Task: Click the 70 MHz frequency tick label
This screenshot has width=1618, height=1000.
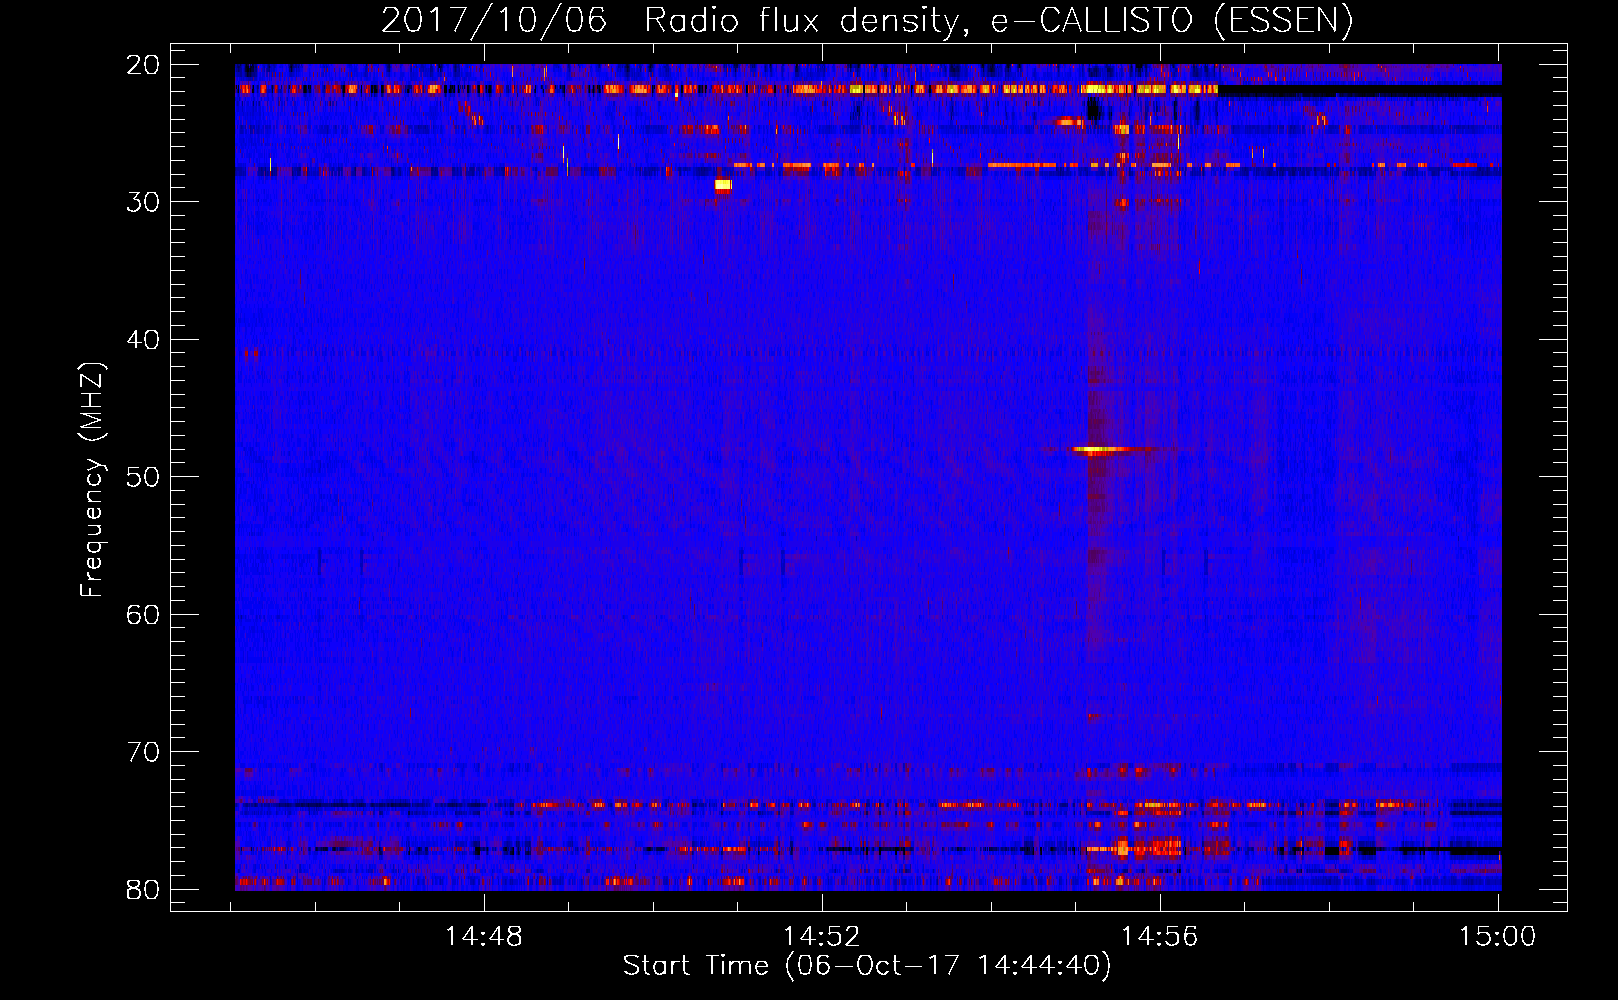Action: pyautogui.click(x=143, y=752)
